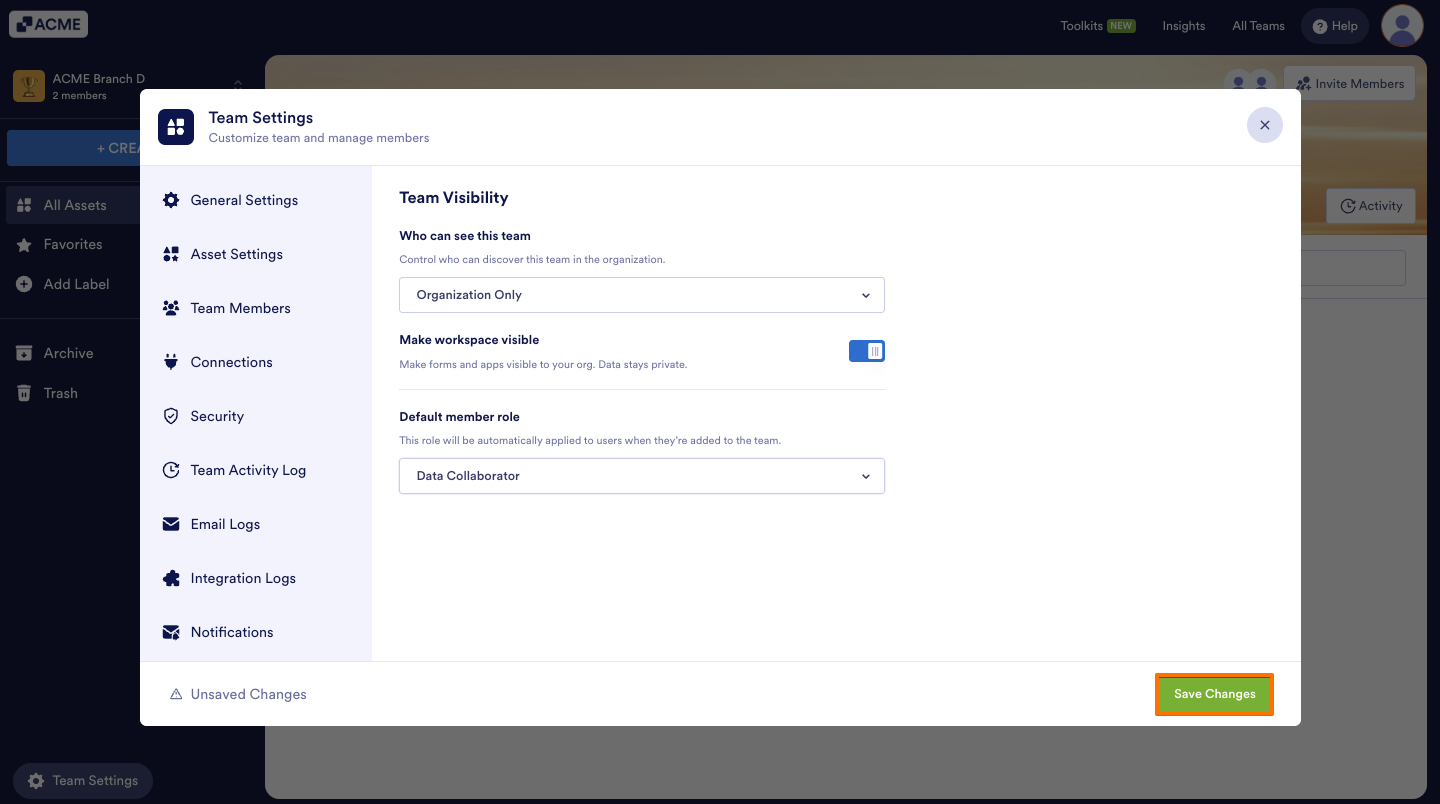Screen dimensions: 1440x804
Task: Go to the Team Members tab
Action: (x=256, y=308)
